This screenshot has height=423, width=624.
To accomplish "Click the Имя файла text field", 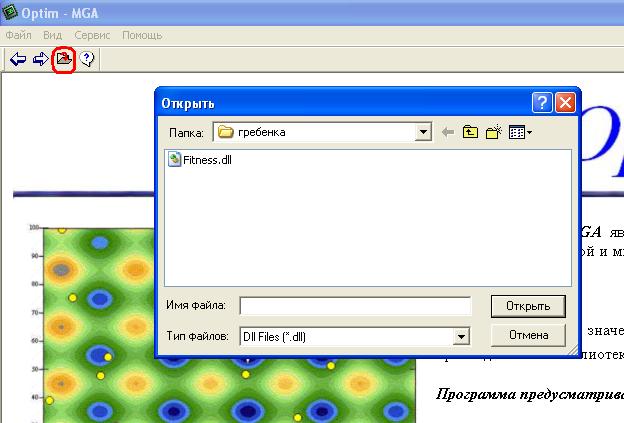I will [x=355, y=306].
